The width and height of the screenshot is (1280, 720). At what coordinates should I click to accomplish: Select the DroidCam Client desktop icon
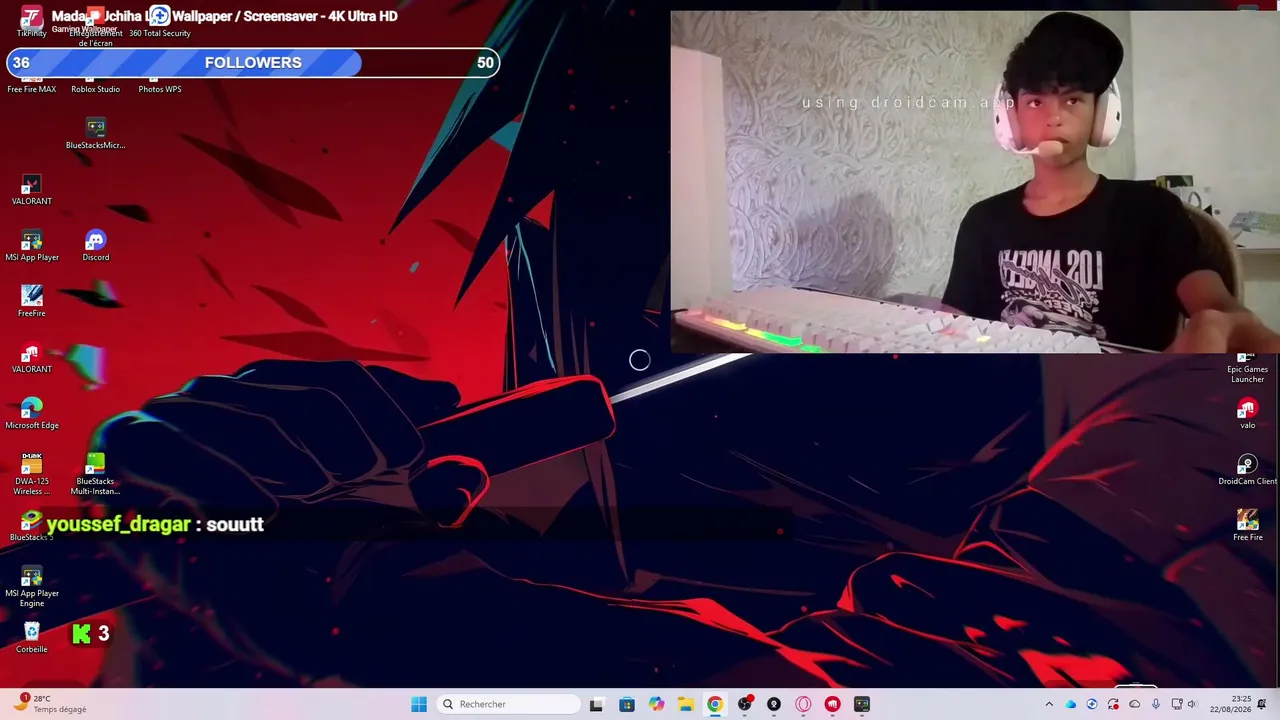(1247, 471)
